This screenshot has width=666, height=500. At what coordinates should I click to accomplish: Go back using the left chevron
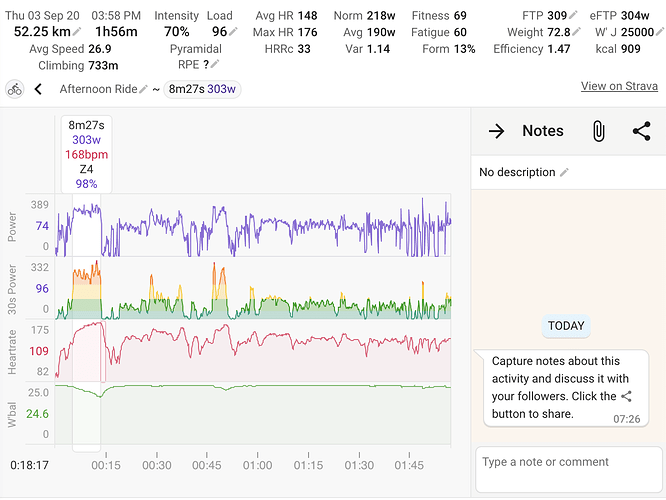click(39, 89)
